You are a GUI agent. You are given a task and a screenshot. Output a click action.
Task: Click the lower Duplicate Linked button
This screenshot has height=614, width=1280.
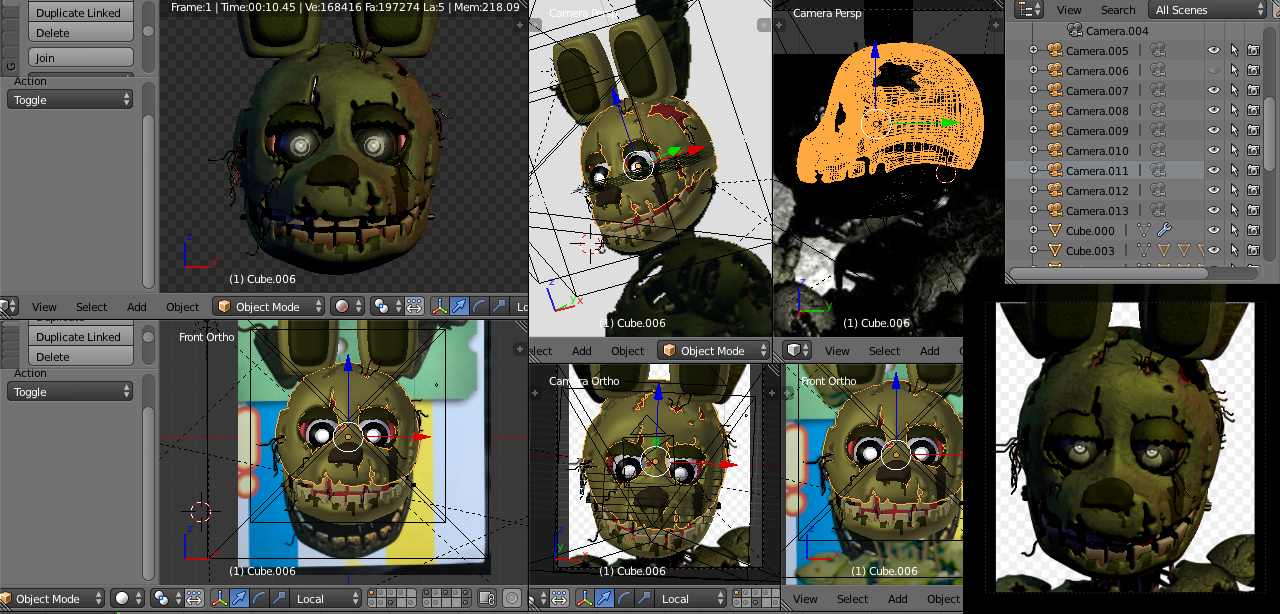coord(81,337)
